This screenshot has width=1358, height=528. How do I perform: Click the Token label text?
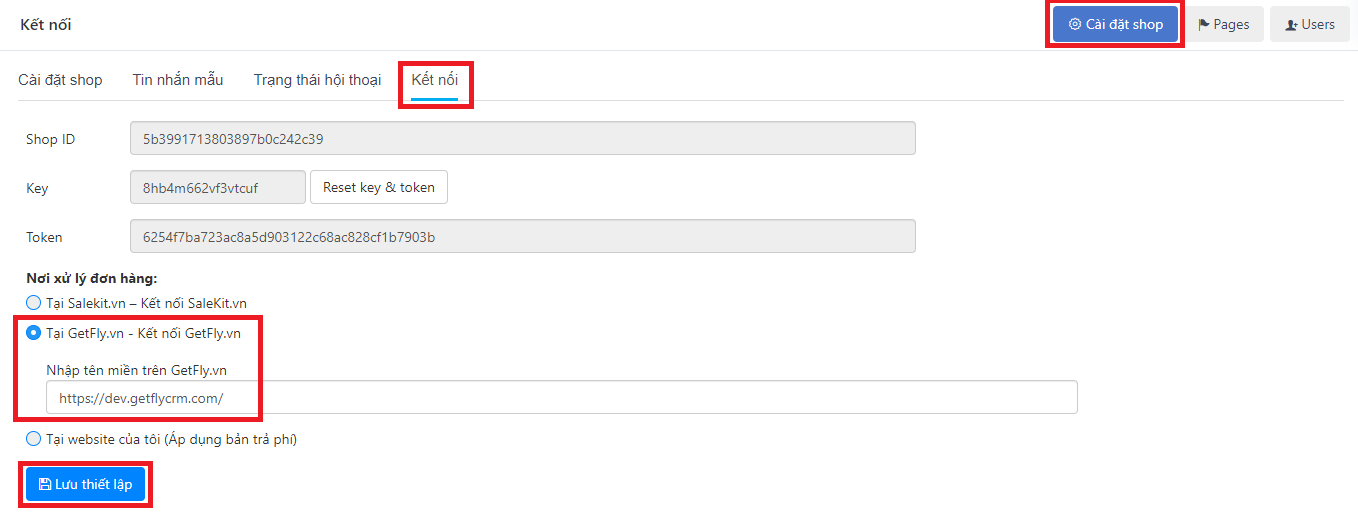point(44,237)
